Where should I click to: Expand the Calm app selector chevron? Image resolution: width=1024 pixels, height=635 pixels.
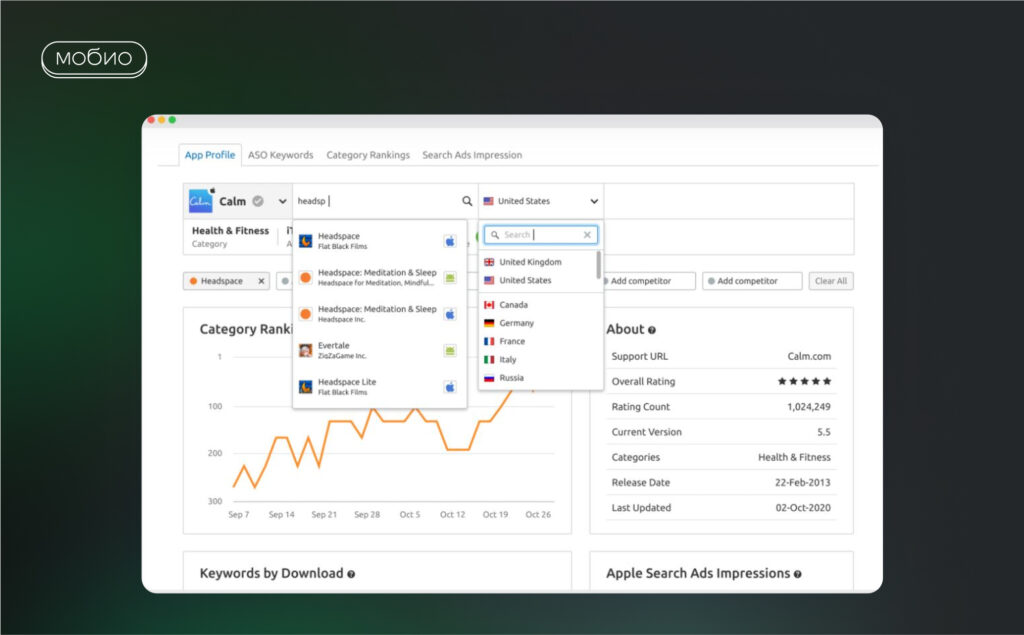[x=282, y=201]
